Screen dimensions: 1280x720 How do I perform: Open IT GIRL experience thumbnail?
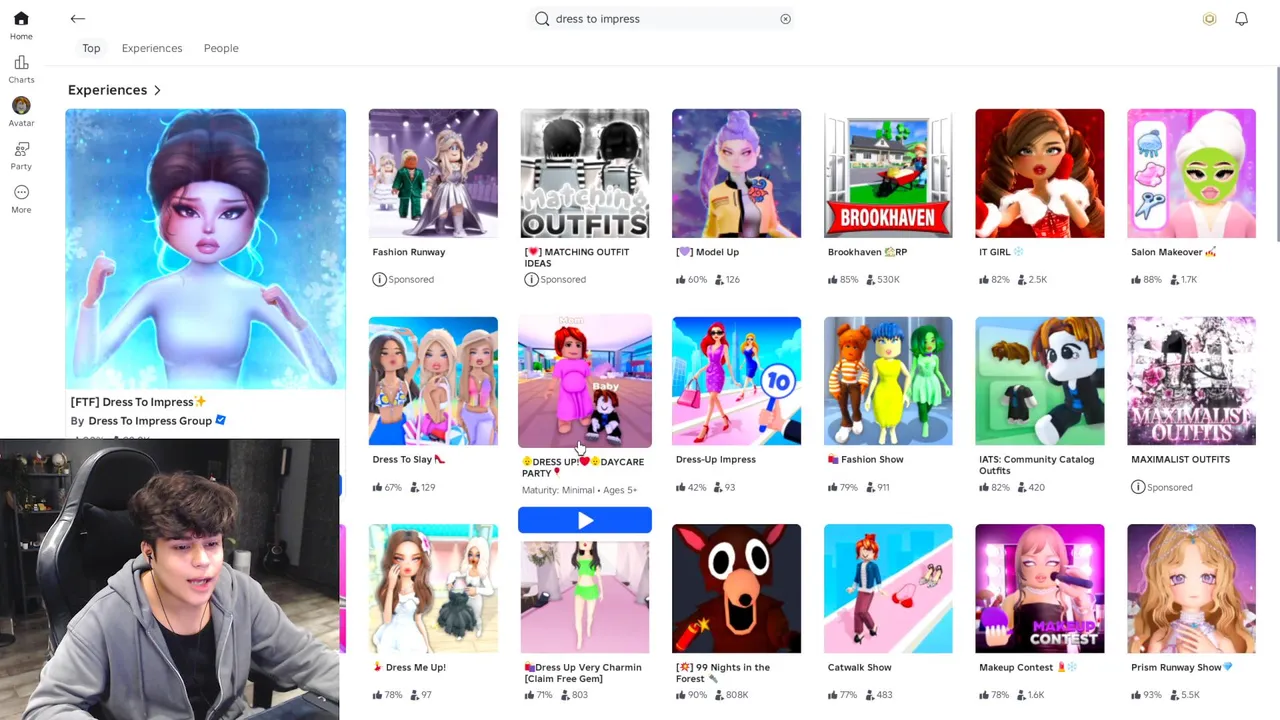[1040, 173]
